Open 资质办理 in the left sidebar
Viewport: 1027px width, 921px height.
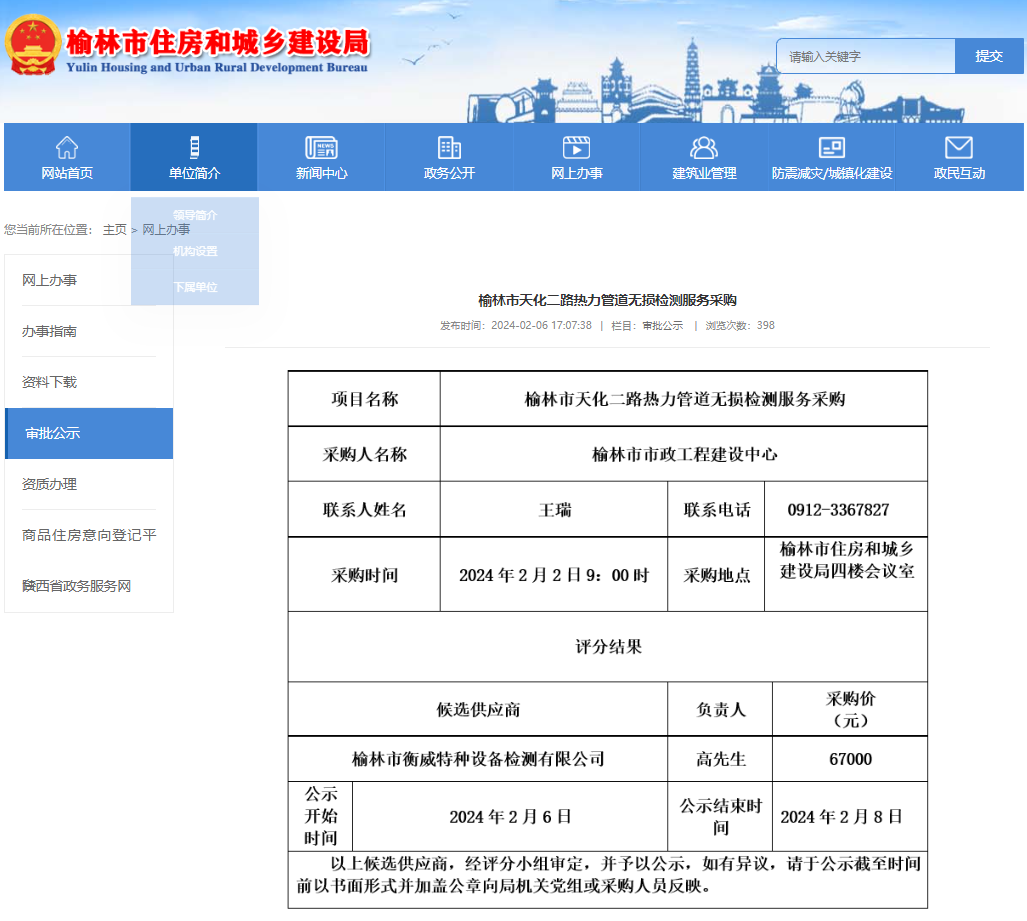click(49, 484)
